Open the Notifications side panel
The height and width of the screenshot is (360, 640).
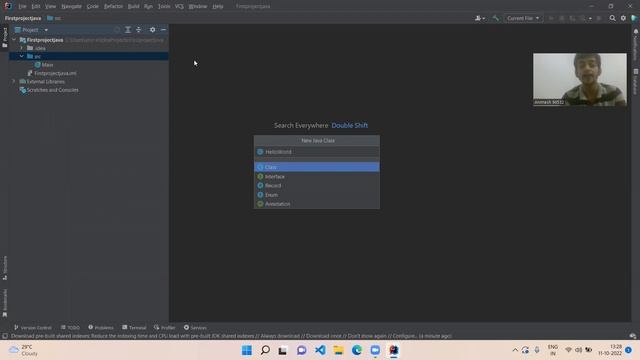pyautogui.click(x=636, y=44)
